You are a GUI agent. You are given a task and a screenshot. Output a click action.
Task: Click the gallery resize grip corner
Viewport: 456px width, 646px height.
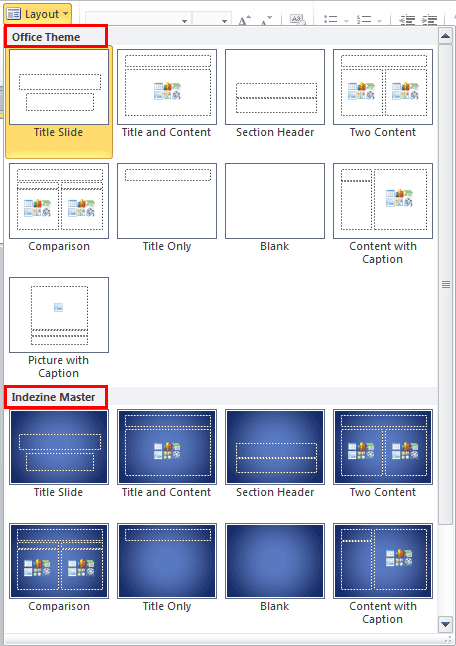click(448, 639)
